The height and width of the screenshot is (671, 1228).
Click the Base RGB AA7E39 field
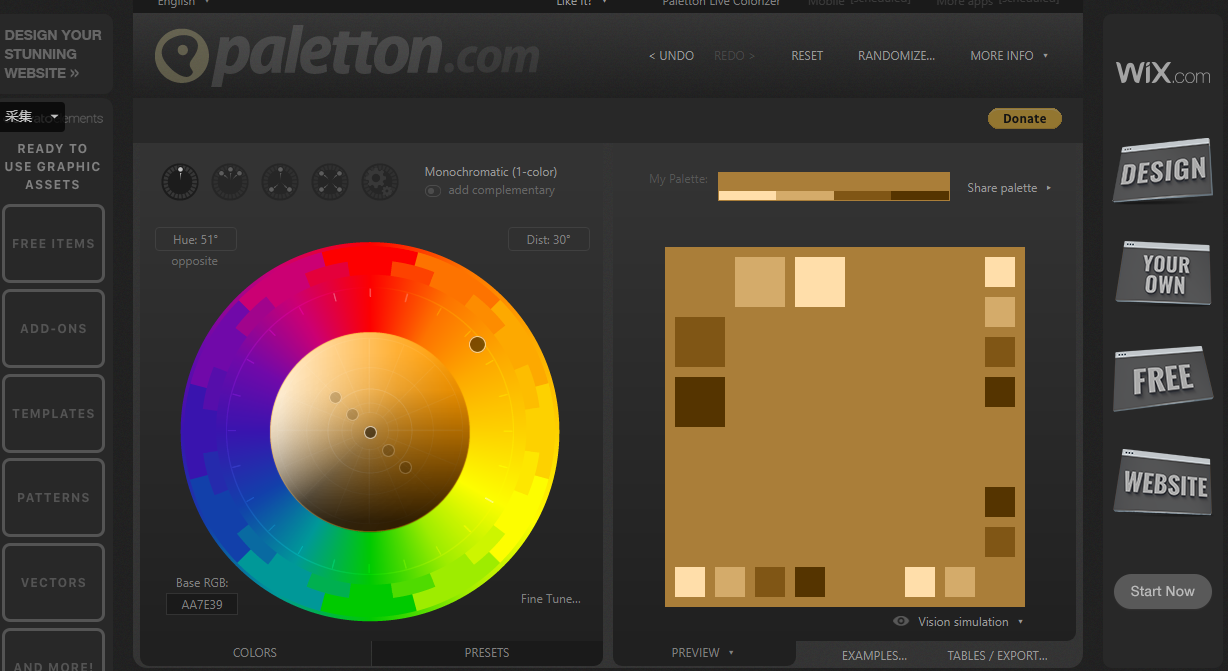click(202, 604)
